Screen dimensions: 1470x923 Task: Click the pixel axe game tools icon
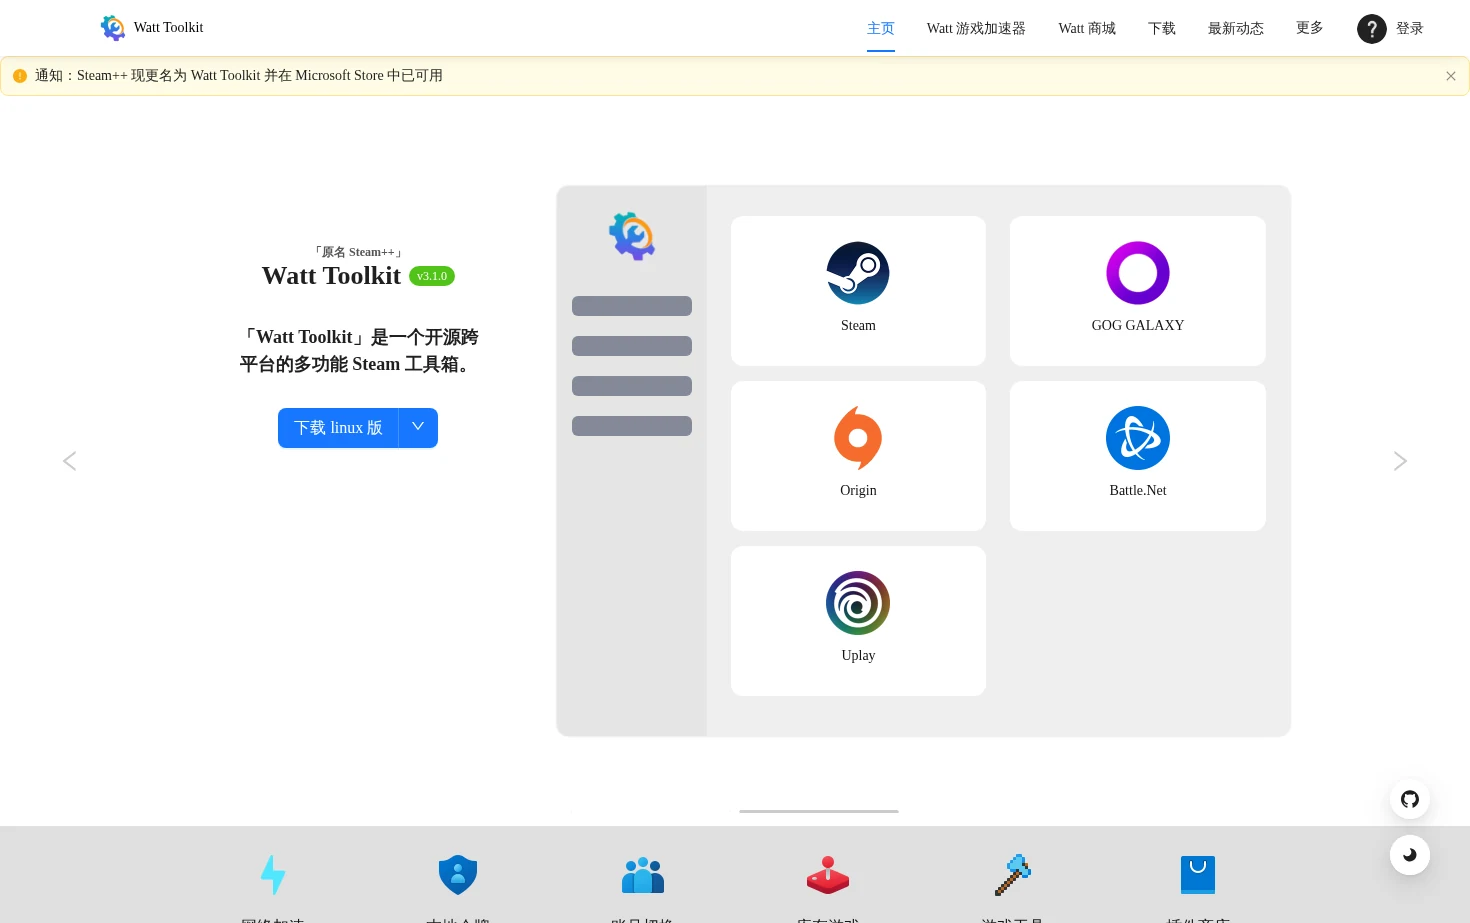pos(1013,875)
